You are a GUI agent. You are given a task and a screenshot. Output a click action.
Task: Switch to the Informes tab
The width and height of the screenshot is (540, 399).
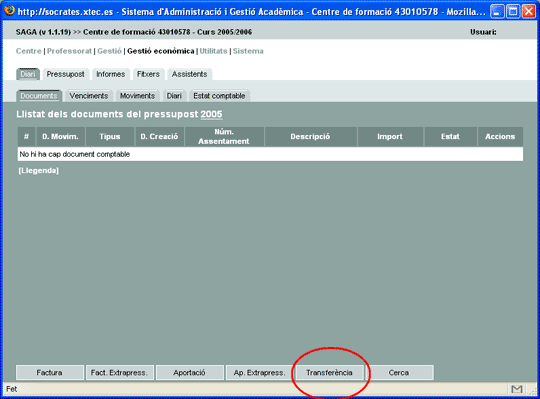[x=111, y=74]
